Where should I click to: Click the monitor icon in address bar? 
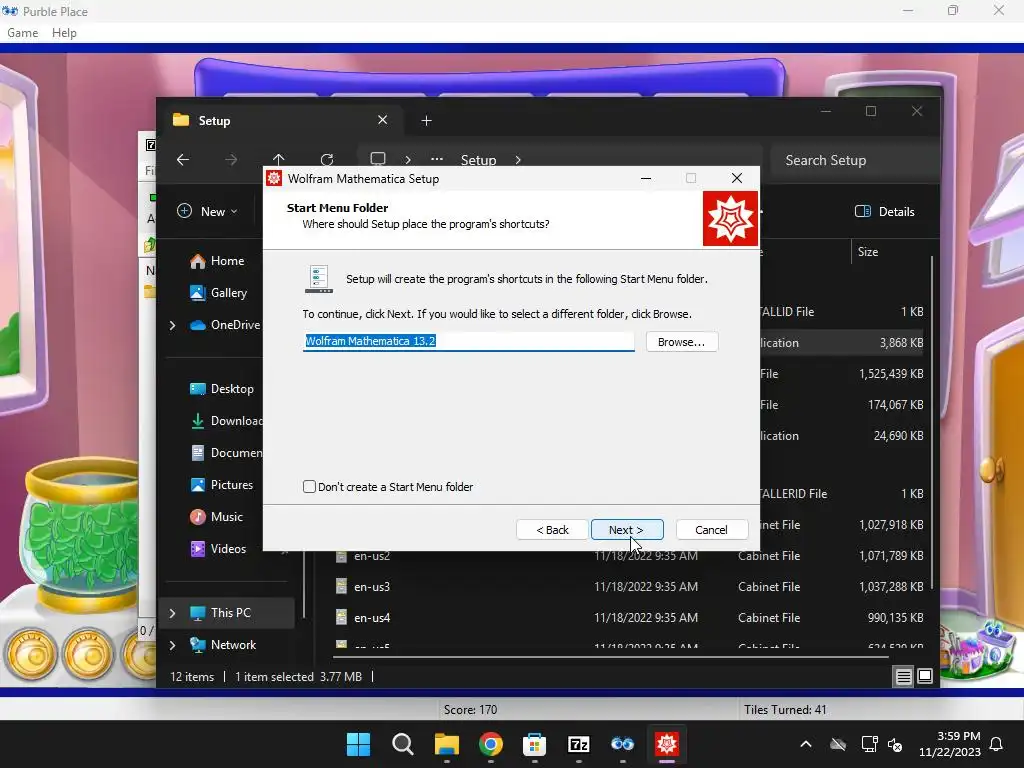coord(378,159)
